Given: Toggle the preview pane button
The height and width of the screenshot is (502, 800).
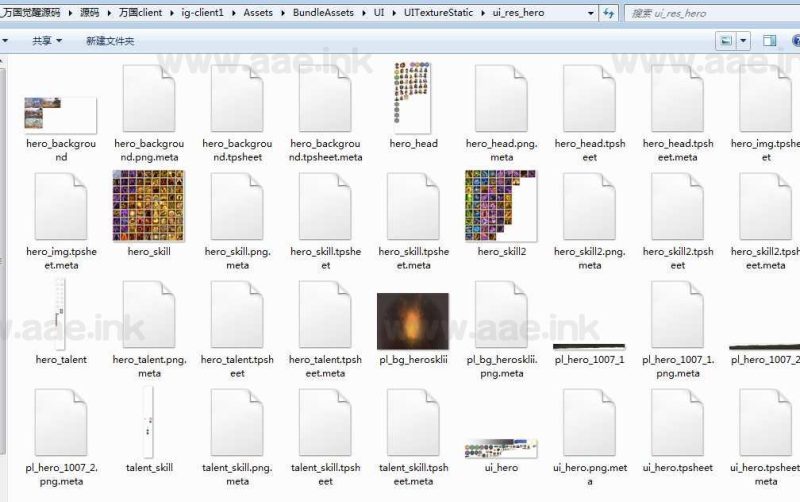Looking at the screenshot, I should (770, 41).
